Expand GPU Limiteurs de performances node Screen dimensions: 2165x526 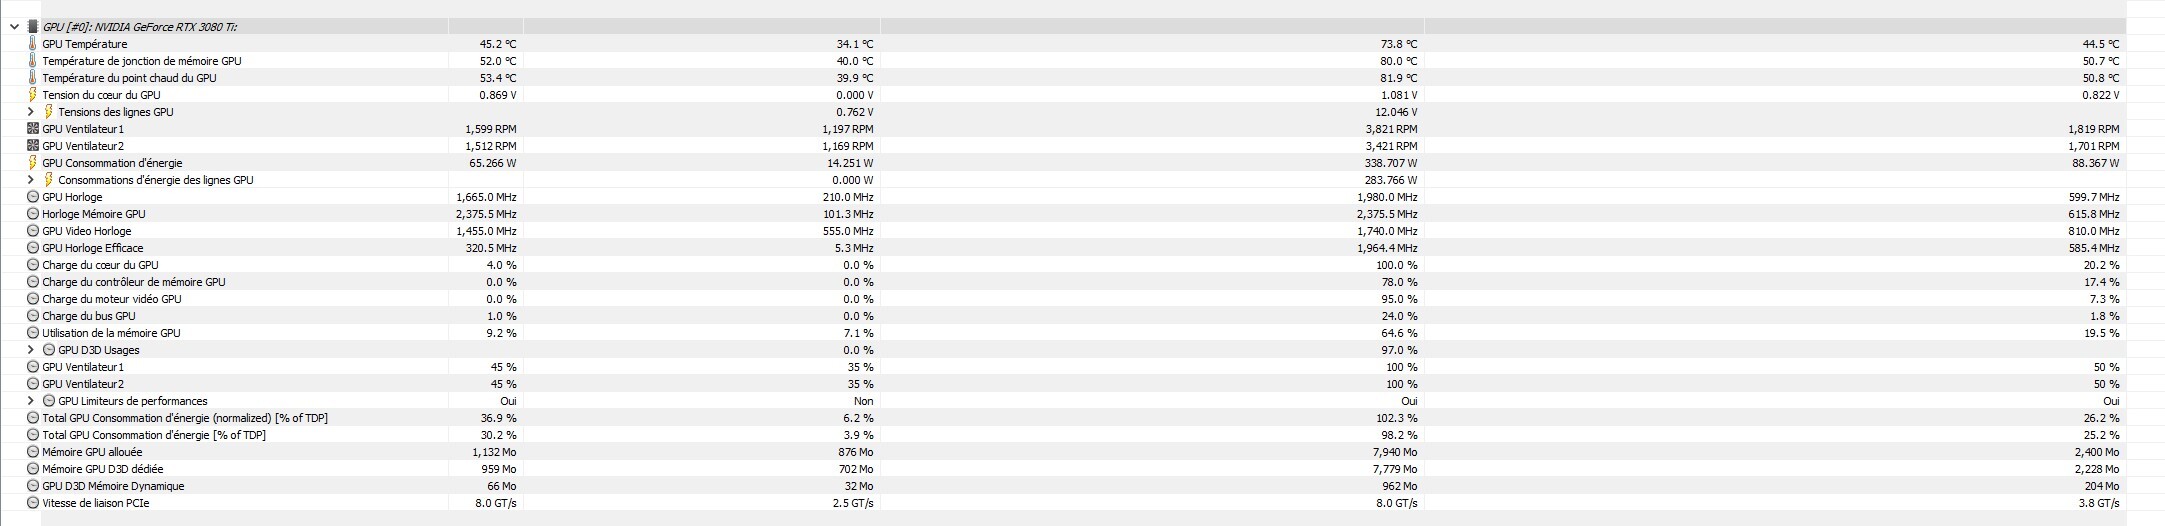[31, 401]
